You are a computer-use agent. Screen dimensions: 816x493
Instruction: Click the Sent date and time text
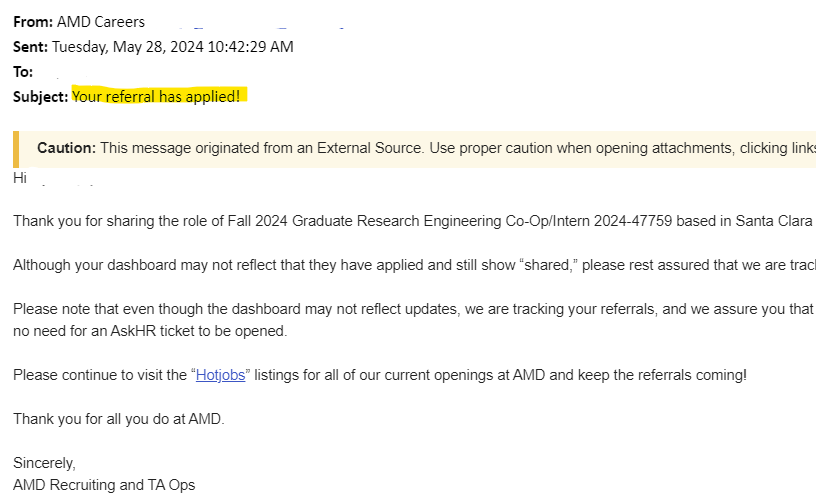(x=172, y=46)
